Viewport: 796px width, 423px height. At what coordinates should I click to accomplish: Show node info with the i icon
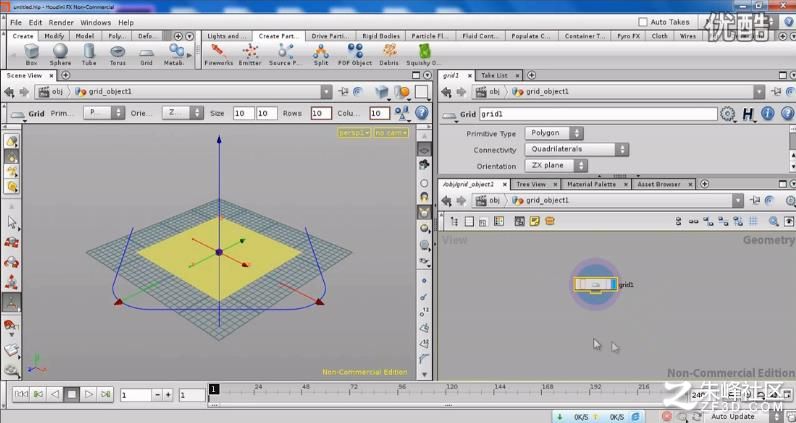coord(767,114)
